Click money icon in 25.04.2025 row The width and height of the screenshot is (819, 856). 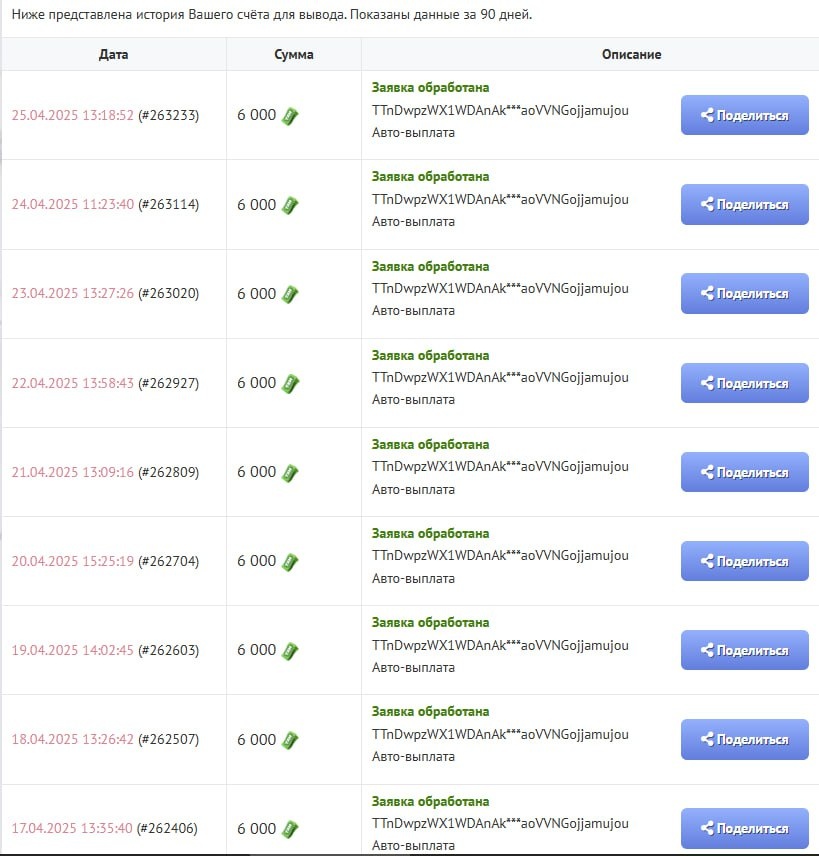(x=290, y=116)
